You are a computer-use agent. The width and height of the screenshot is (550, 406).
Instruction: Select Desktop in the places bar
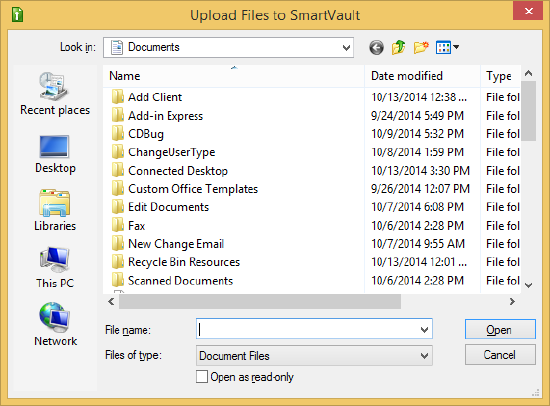click(x=55, y=154)
